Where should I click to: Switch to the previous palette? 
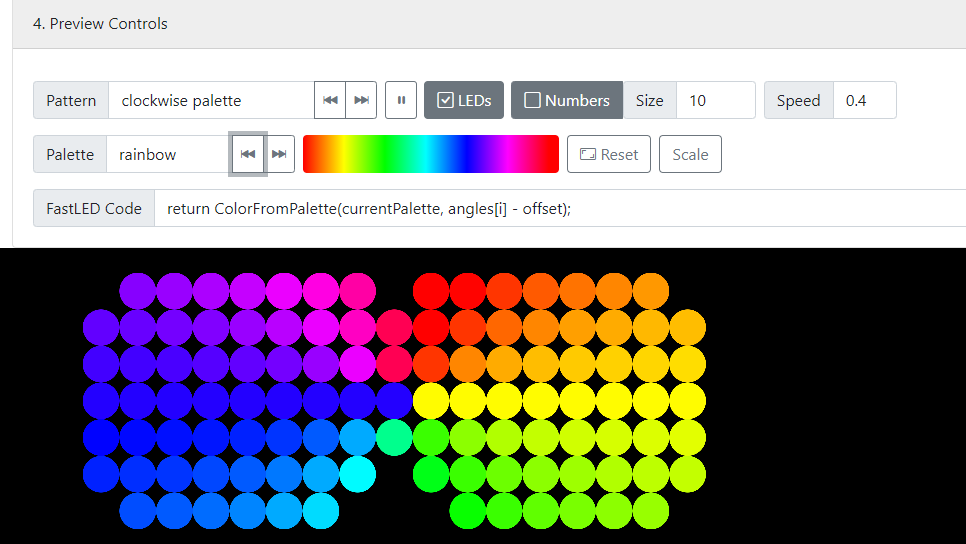tap(248, 154)
